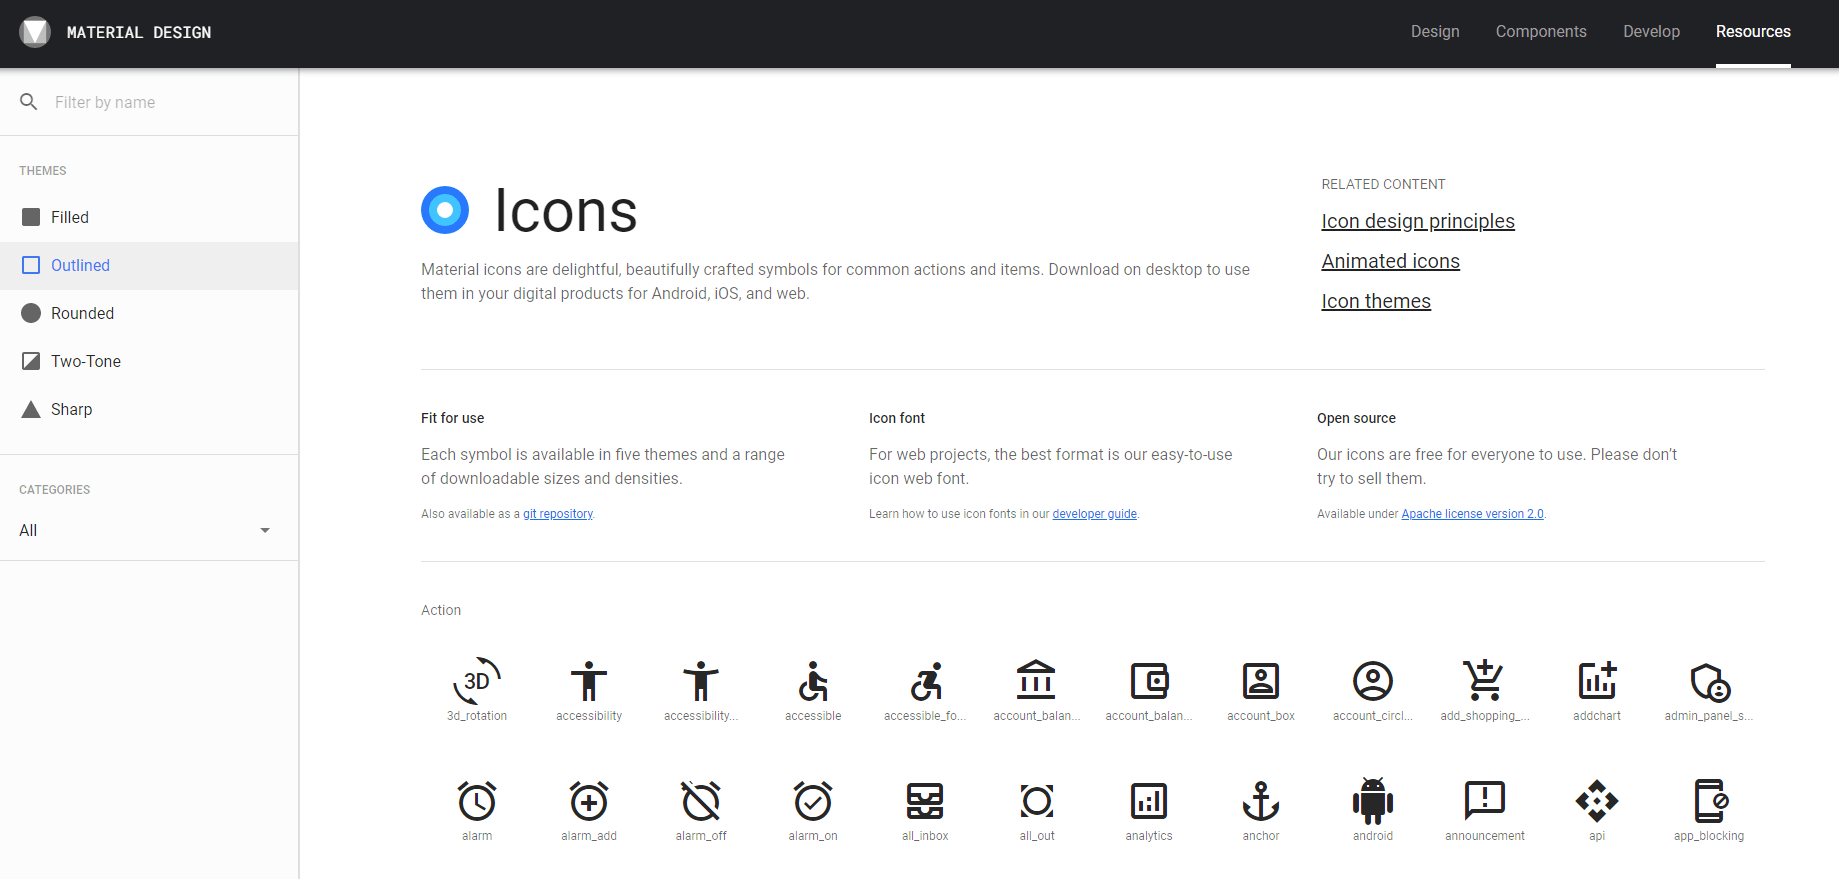The height and width of the screenshot is (879, 1839).
Task: Pick the all_out icon
Action: tap(1037, 801)
